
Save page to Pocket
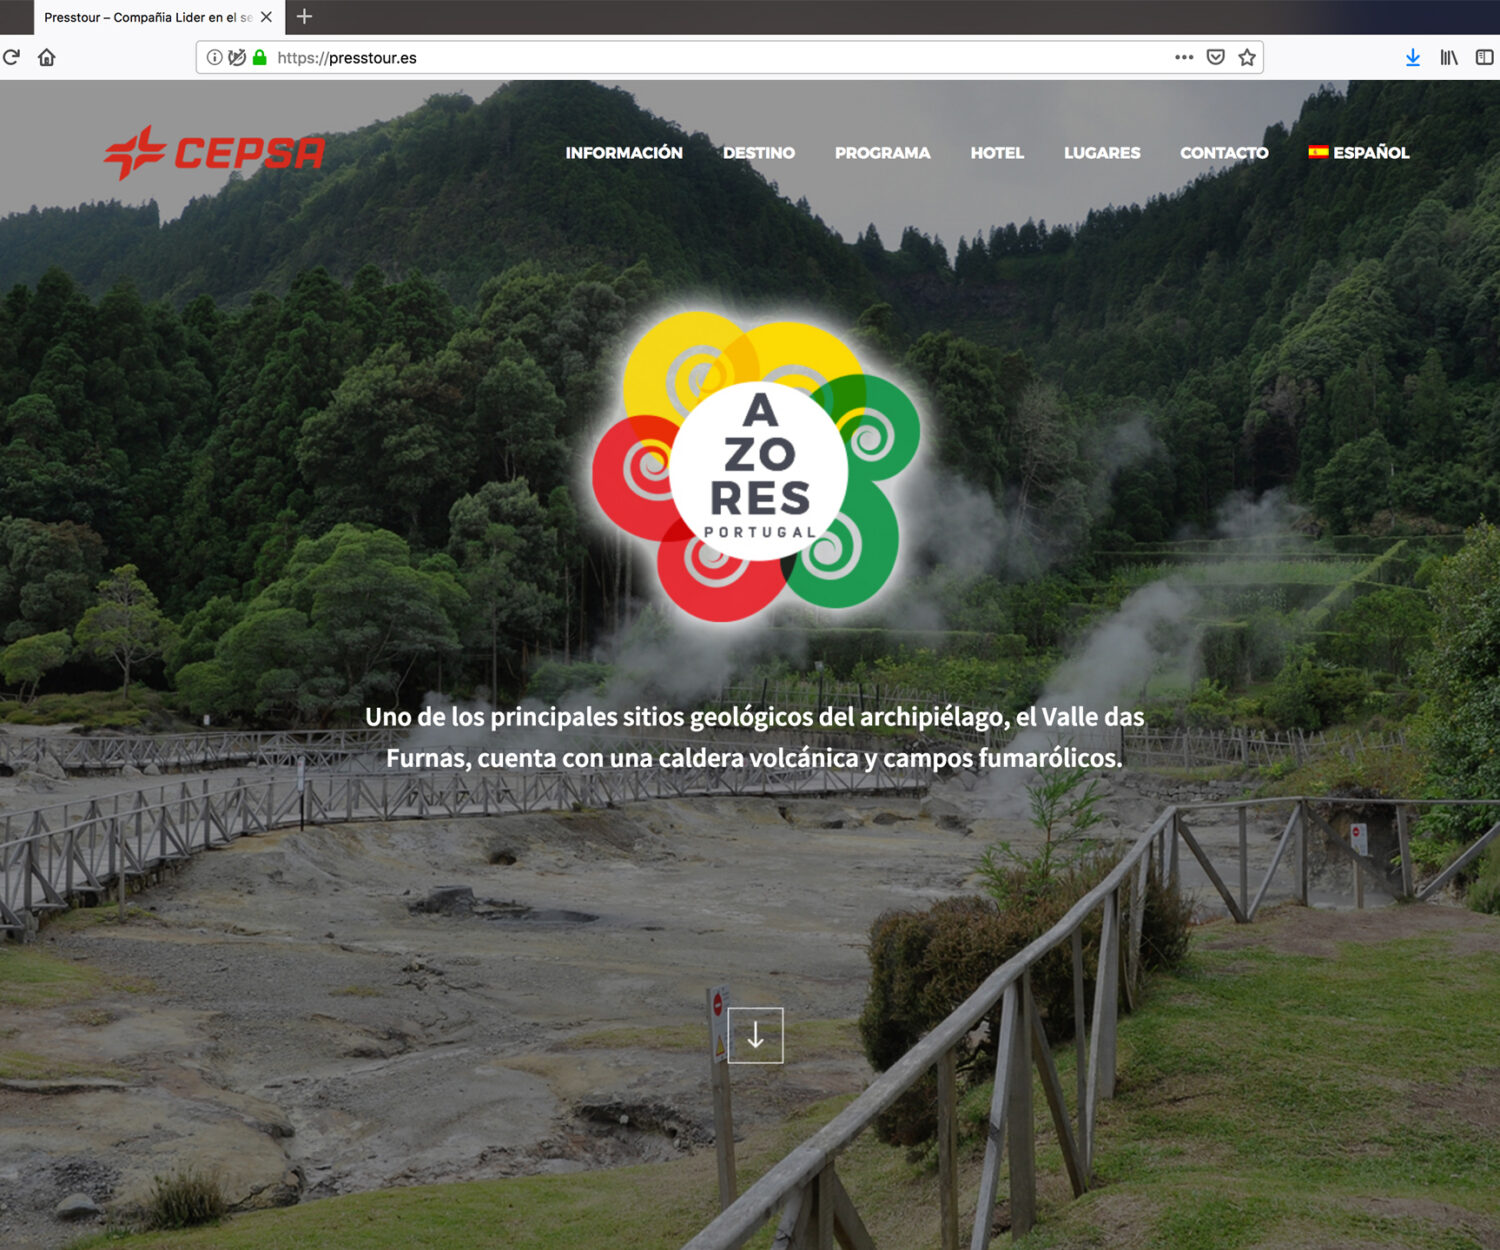click(1215, 57)
